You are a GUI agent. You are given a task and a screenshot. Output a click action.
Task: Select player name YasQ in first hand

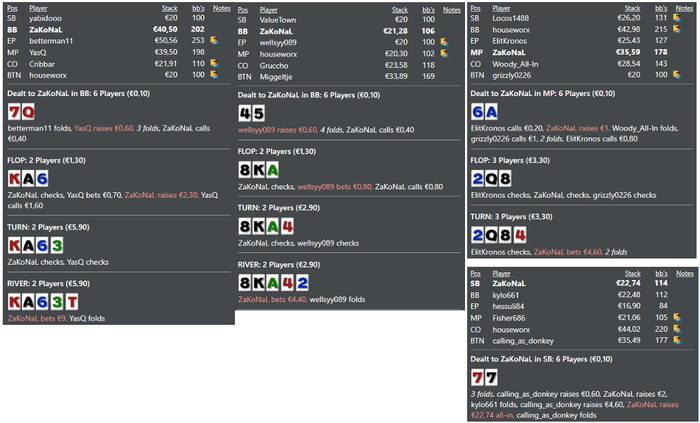38,52
